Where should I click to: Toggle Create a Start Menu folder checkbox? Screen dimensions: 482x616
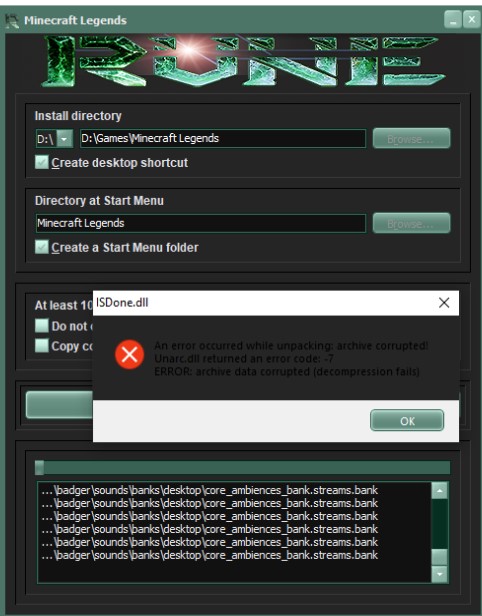(42, 247)
